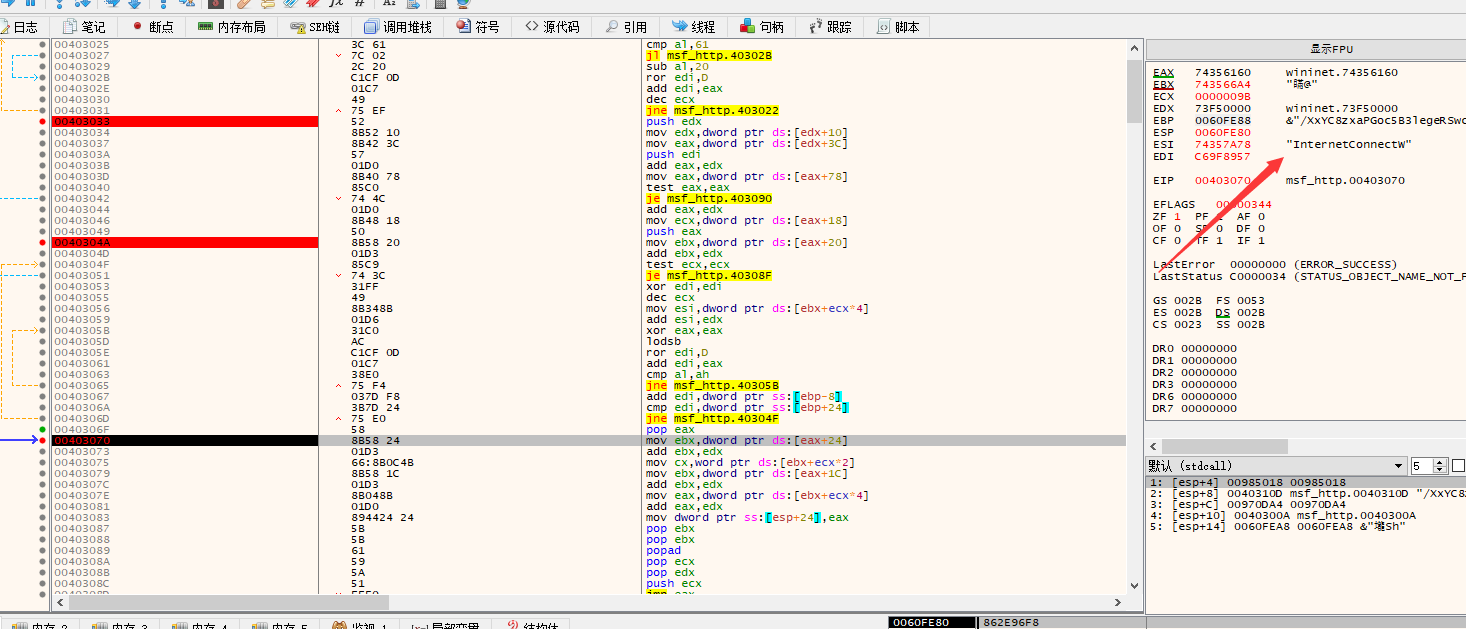Click left arrow of registers horizontal scrollbar

1152,446
